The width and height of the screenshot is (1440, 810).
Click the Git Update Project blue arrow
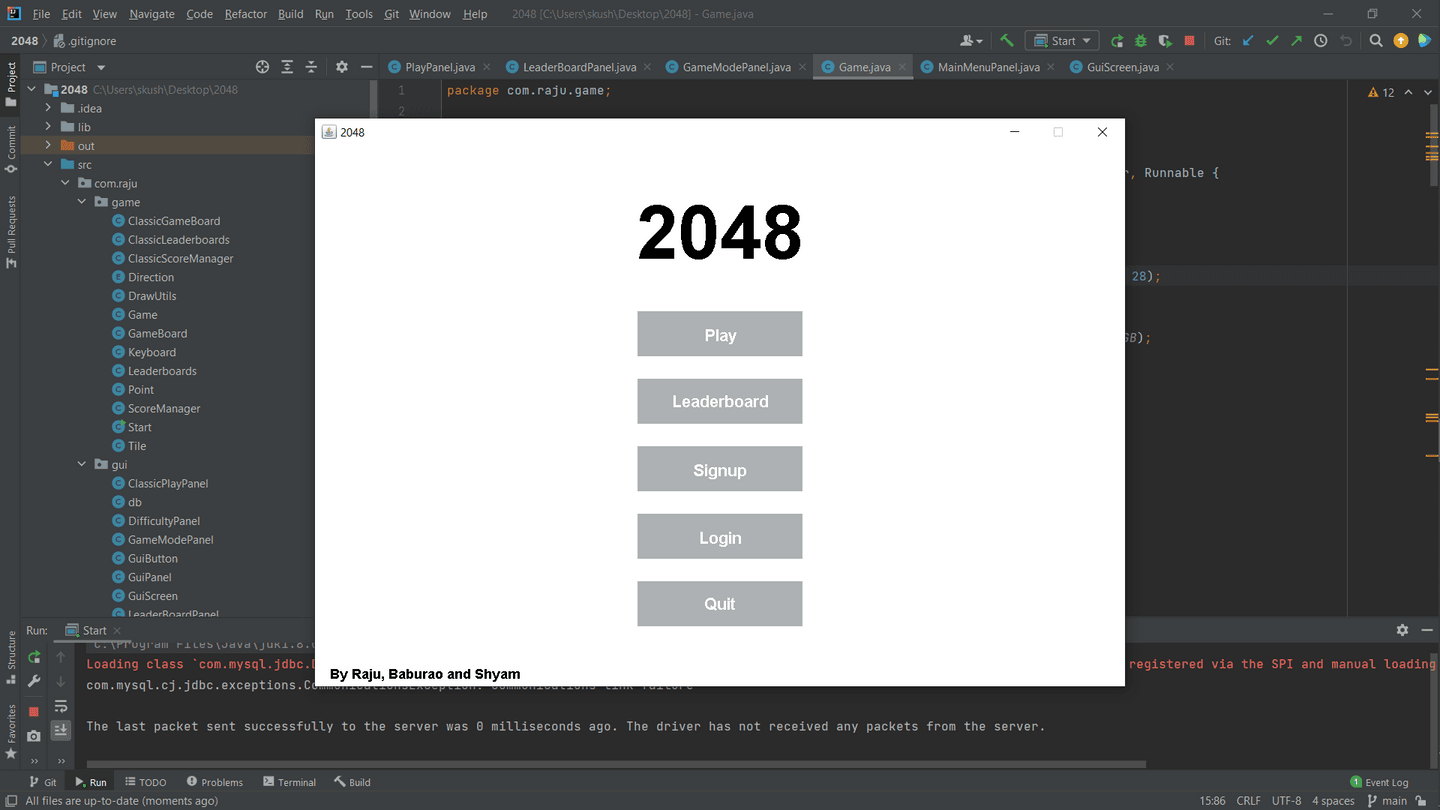pyautogui.click(x=1247, y=41)
